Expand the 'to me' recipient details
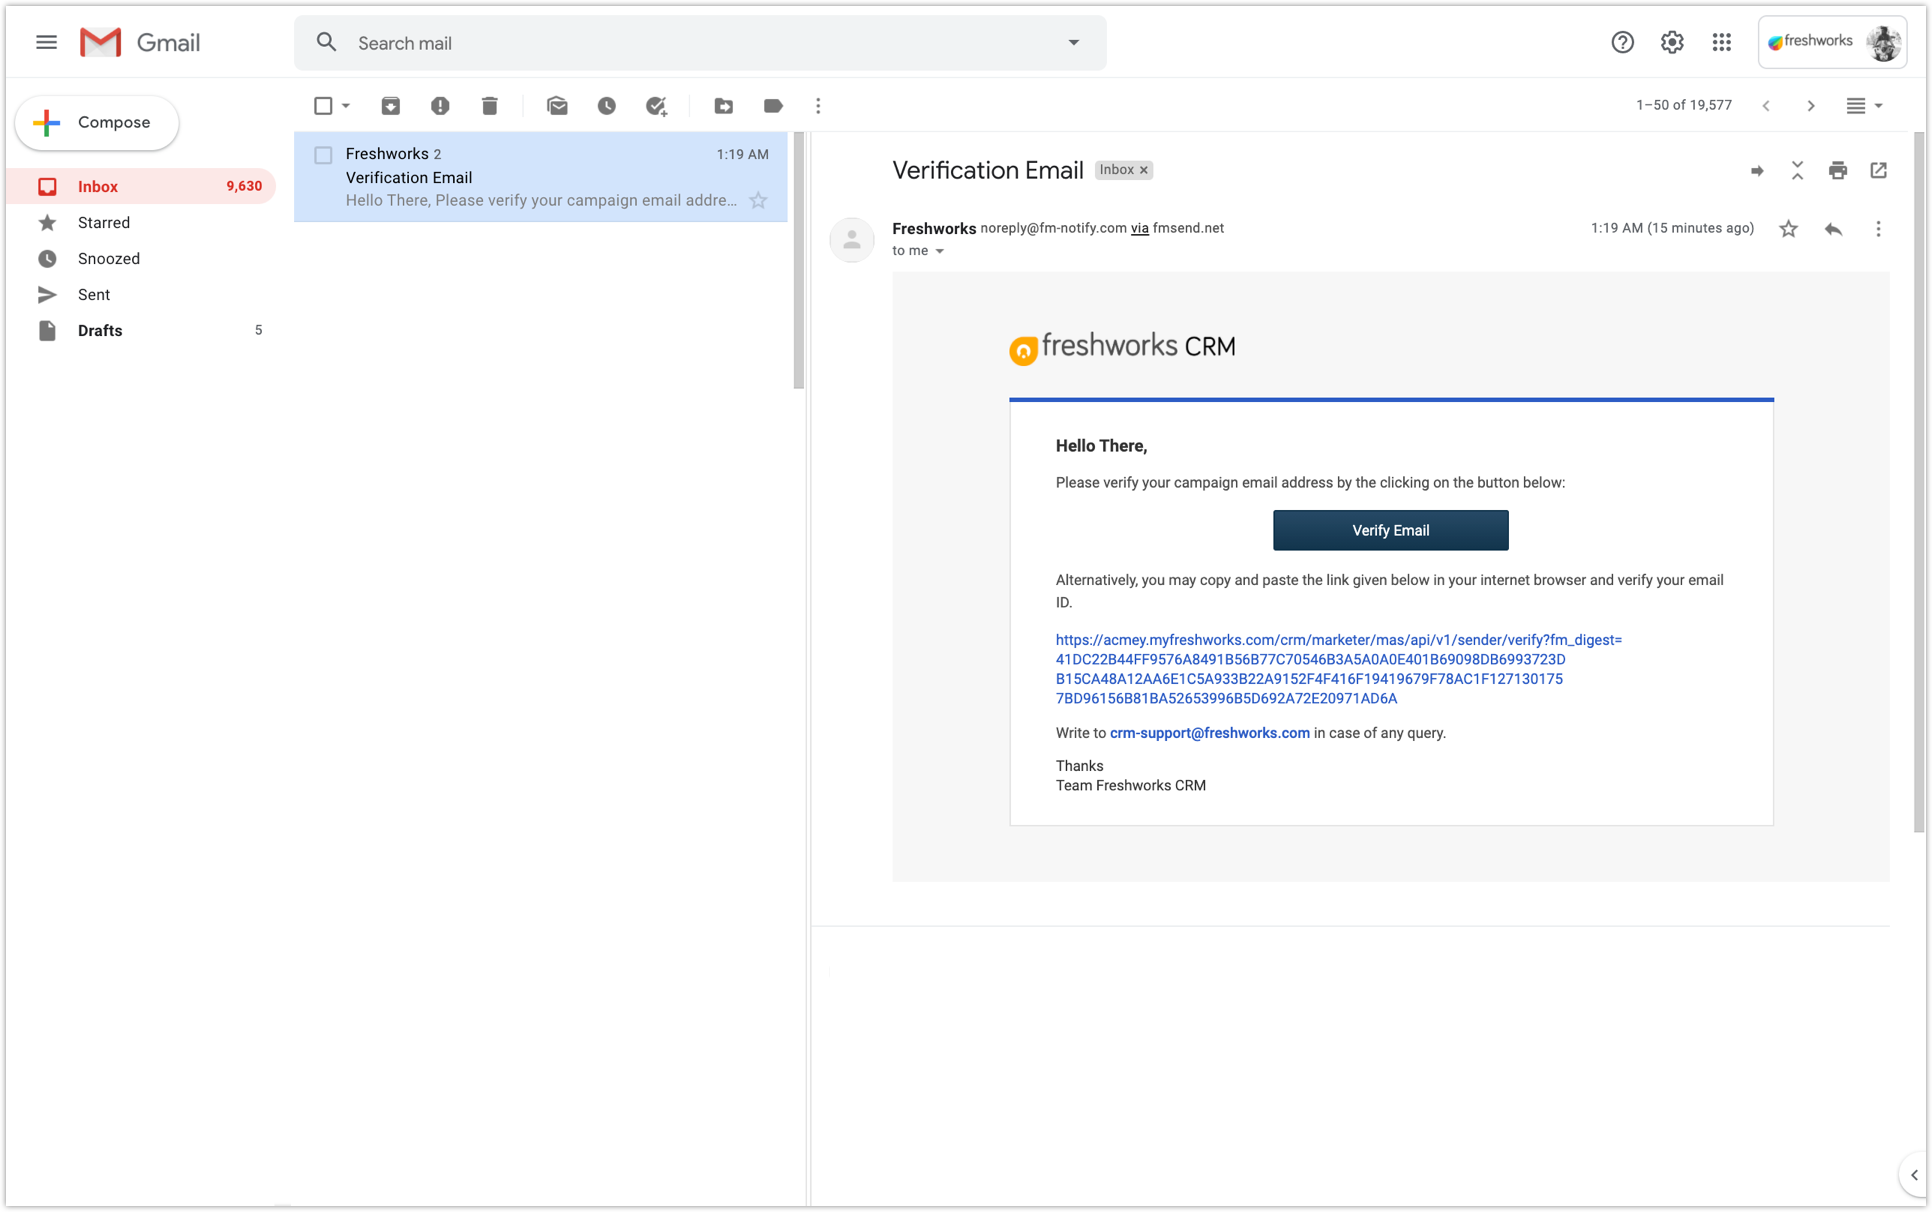 pyautogui.click(x=940, y=251)
